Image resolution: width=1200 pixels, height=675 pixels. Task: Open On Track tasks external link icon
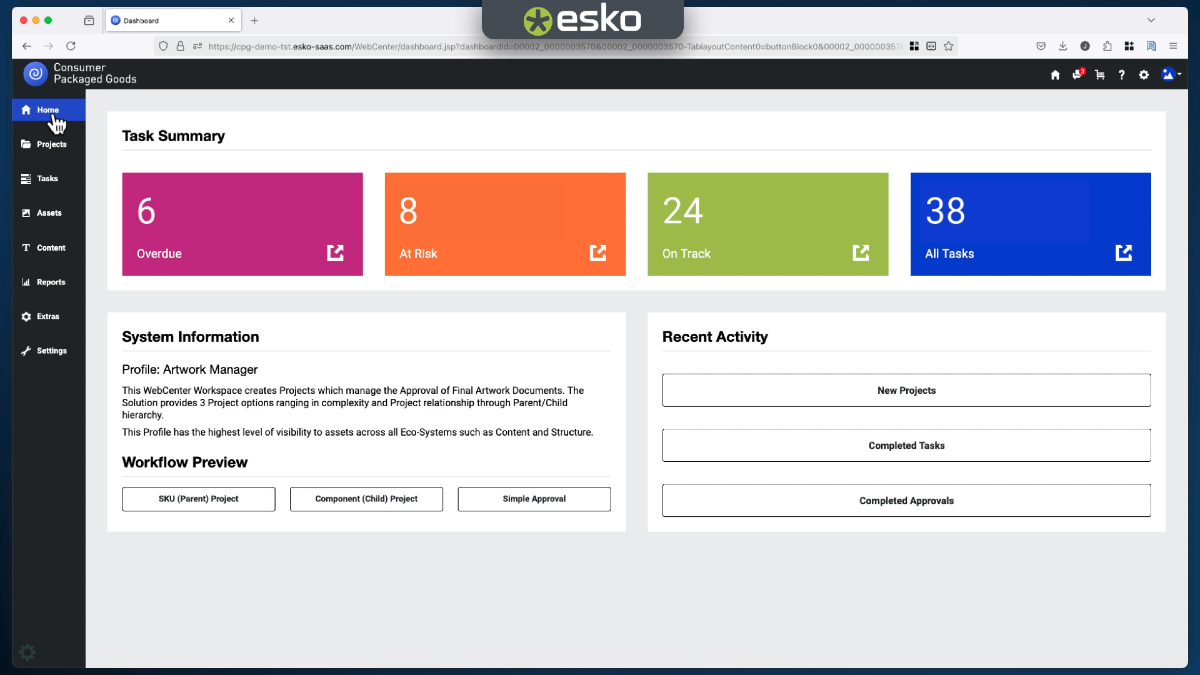[x=860, y=253]
